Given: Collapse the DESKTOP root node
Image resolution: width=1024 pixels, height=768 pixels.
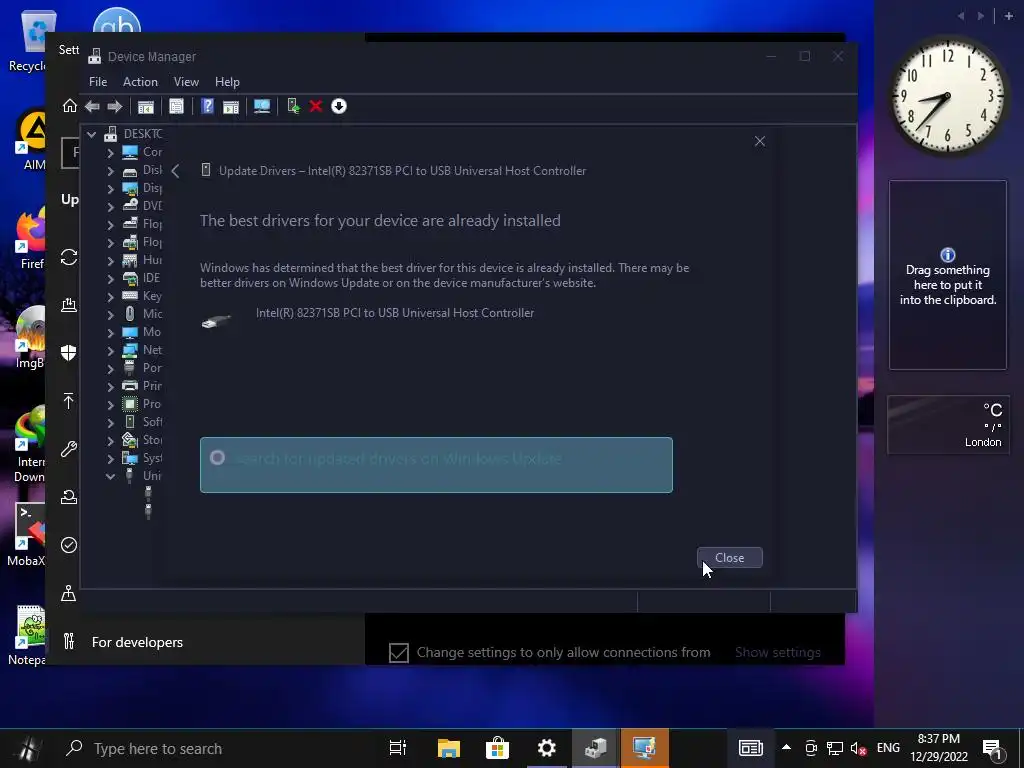Looking at the screenshot, I should [91, 135].
